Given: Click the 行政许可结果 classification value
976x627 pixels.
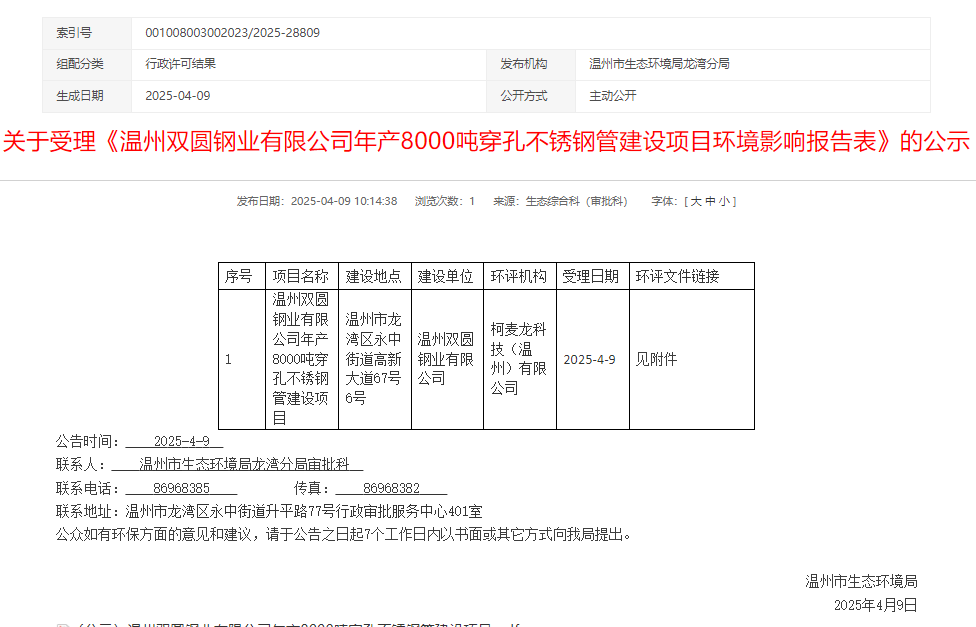Looking at the screenshot, I should (x=181, y=64).
